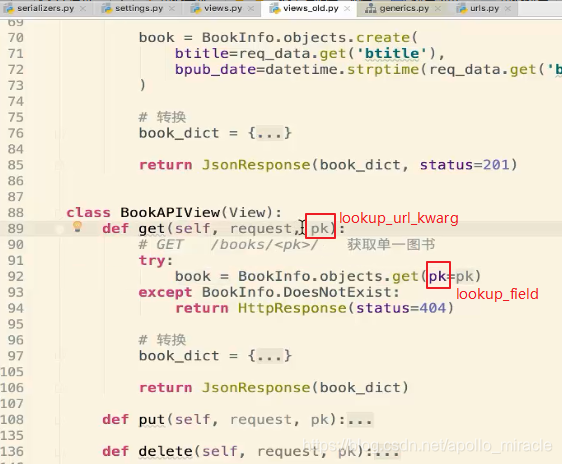Switch to the serializers.py tab
Image resolution: width=562 pixels, height=464 pixels.
46,8
